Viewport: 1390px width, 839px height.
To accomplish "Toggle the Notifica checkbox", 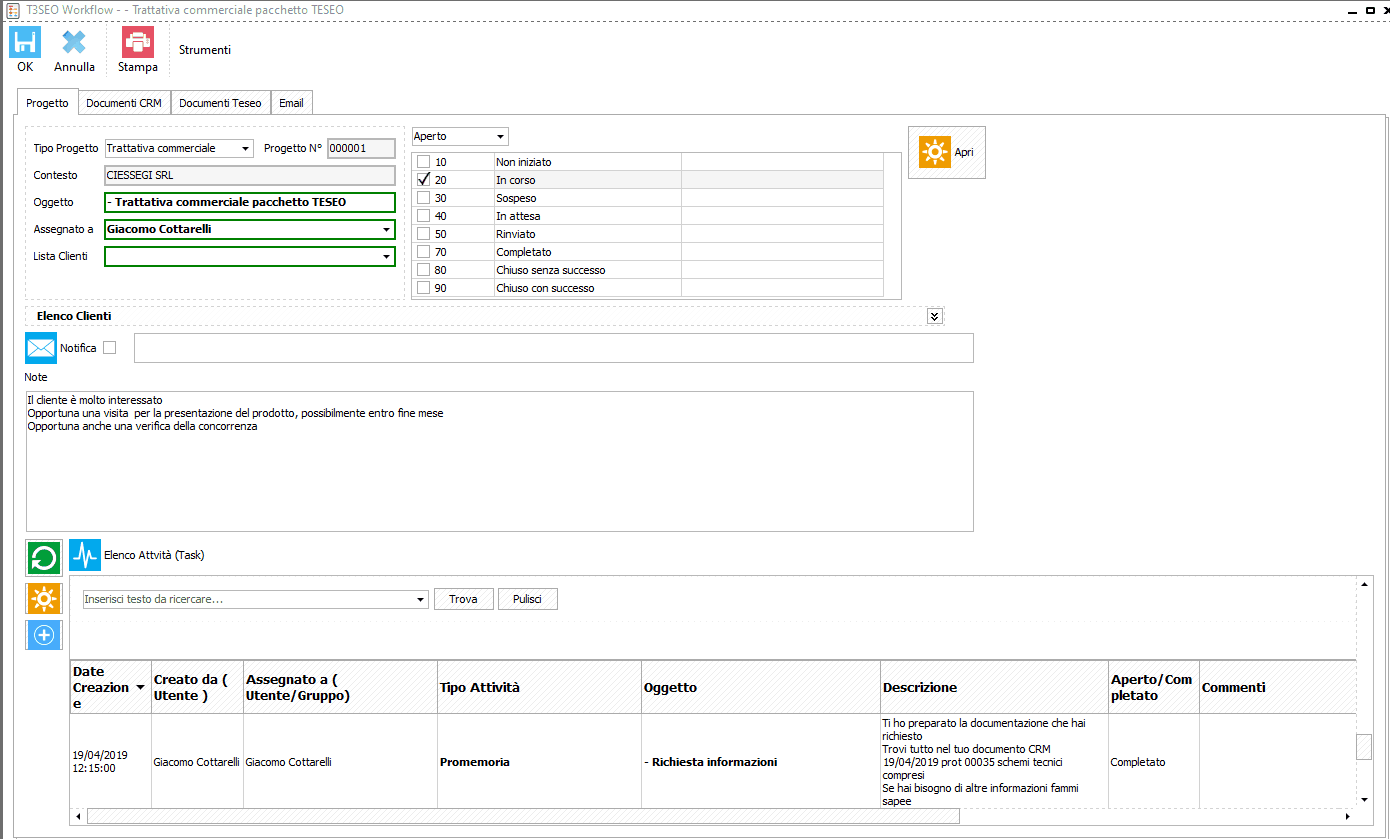I will tap(110, 348).
